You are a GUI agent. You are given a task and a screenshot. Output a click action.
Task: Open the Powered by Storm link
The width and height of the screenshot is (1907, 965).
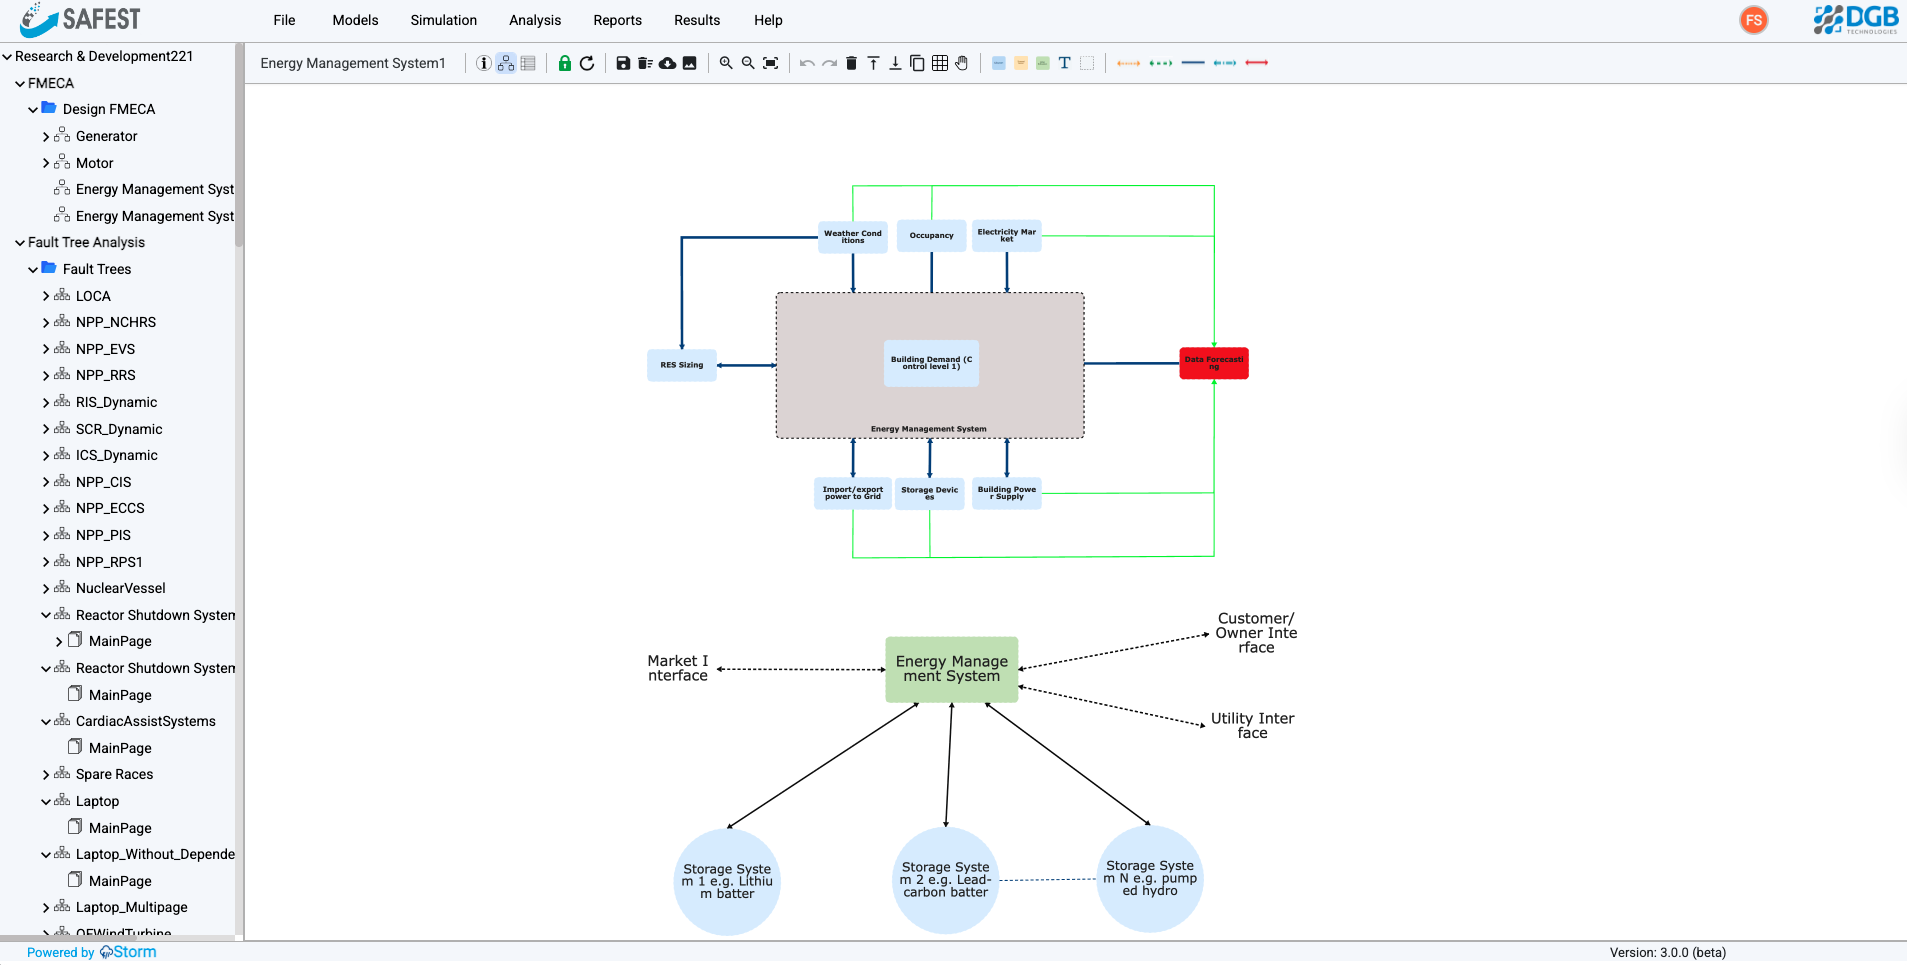point(90,952)
